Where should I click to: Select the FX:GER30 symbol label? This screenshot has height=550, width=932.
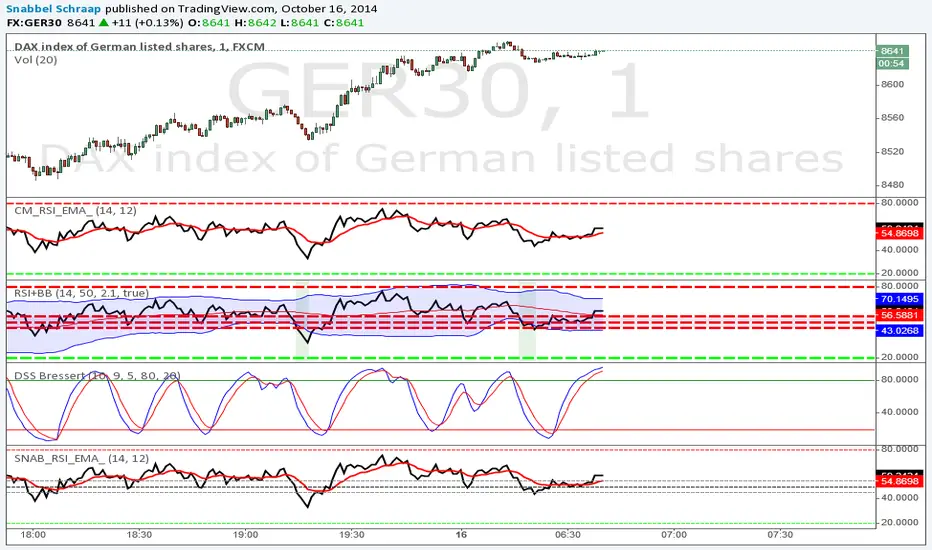(x=34, y=23)
